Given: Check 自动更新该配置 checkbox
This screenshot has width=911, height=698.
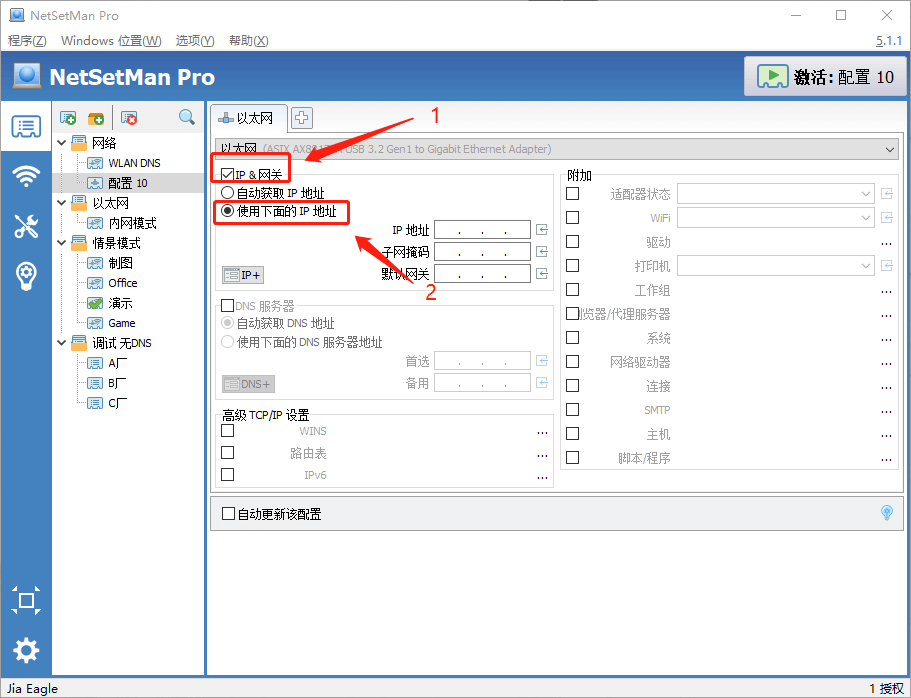Looking at the screenshot, I should tap(228, 513).
